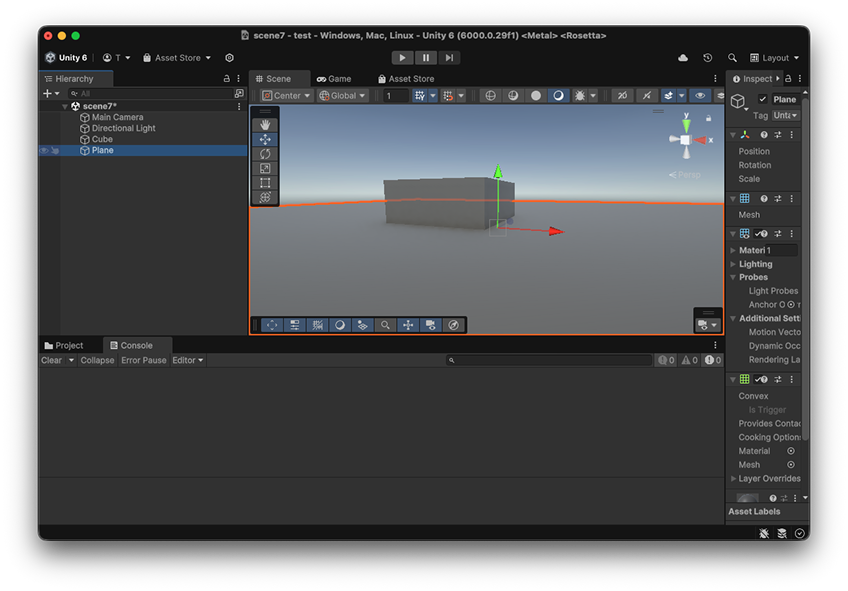Switch to the Game tab
Screen dimensions: 848x591
[334, 79]
